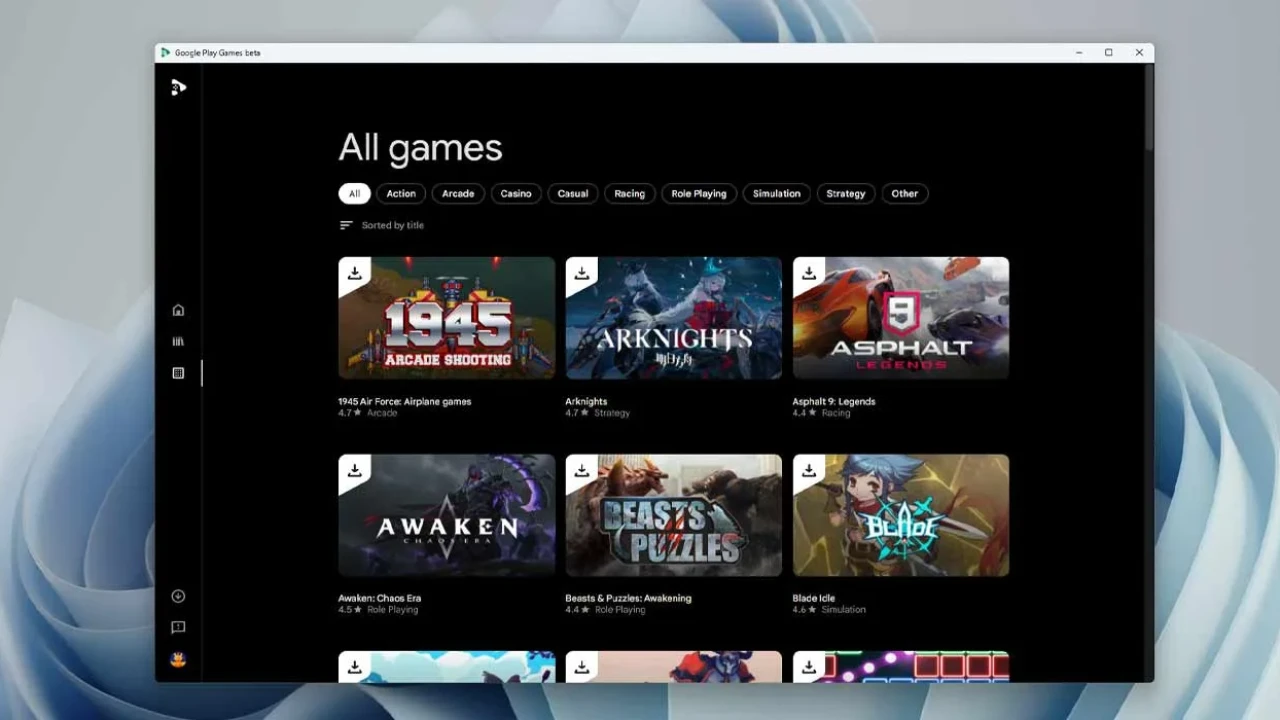This screenshot has width=1280, height=720.
Task: Click the Google Play Games logo icon
Action: point(178,88)
